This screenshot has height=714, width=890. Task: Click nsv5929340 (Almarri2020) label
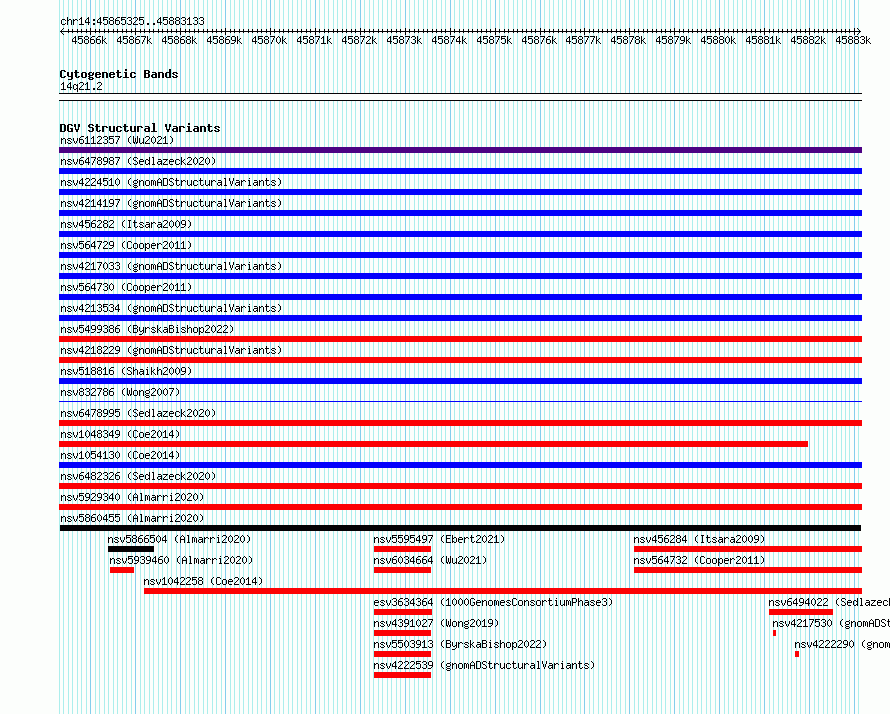(132, 497)
